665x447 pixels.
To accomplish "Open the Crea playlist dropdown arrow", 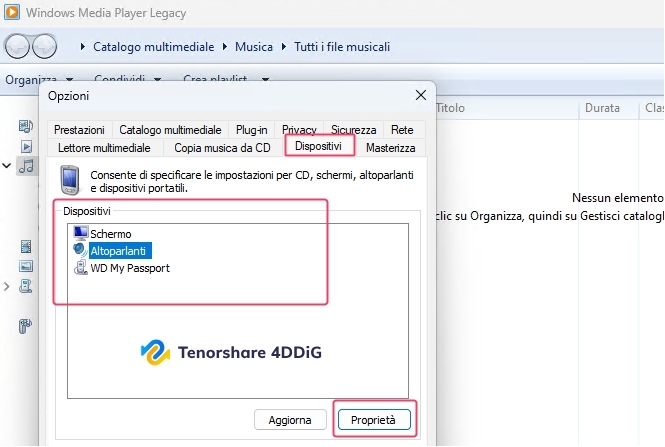I will coord(265,79).
